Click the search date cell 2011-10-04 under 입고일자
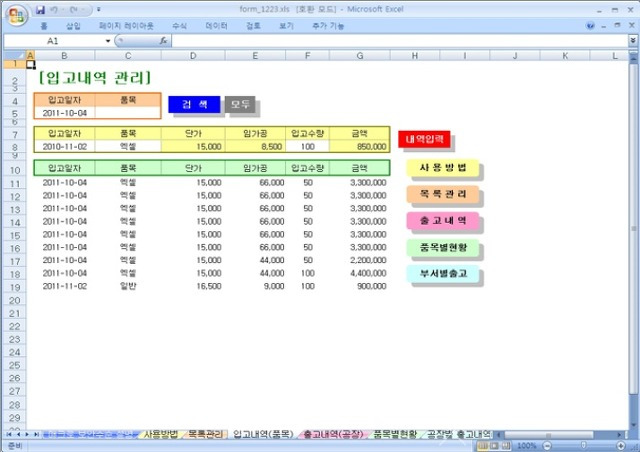Image resolution: width=640 pixels, height=452 pixels. point(64,113)
